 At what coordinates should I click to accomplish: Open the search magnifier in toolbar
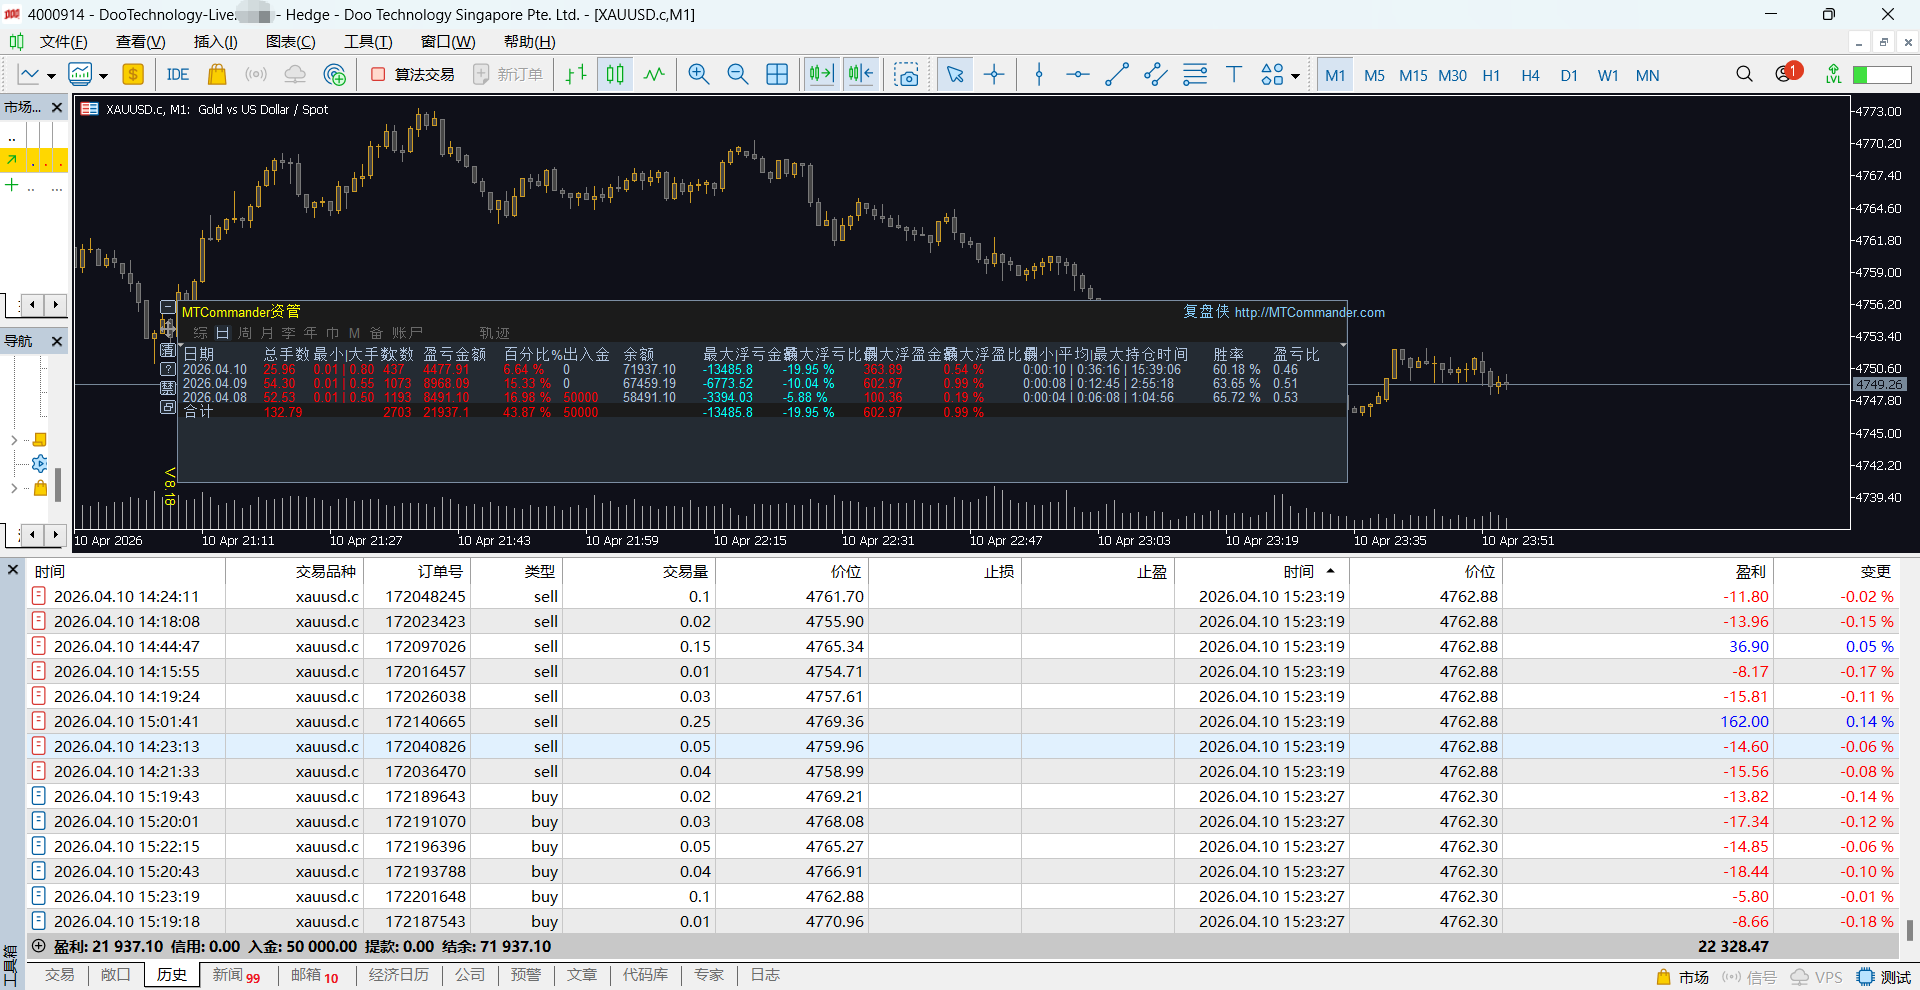click(x=1744, y=75)
